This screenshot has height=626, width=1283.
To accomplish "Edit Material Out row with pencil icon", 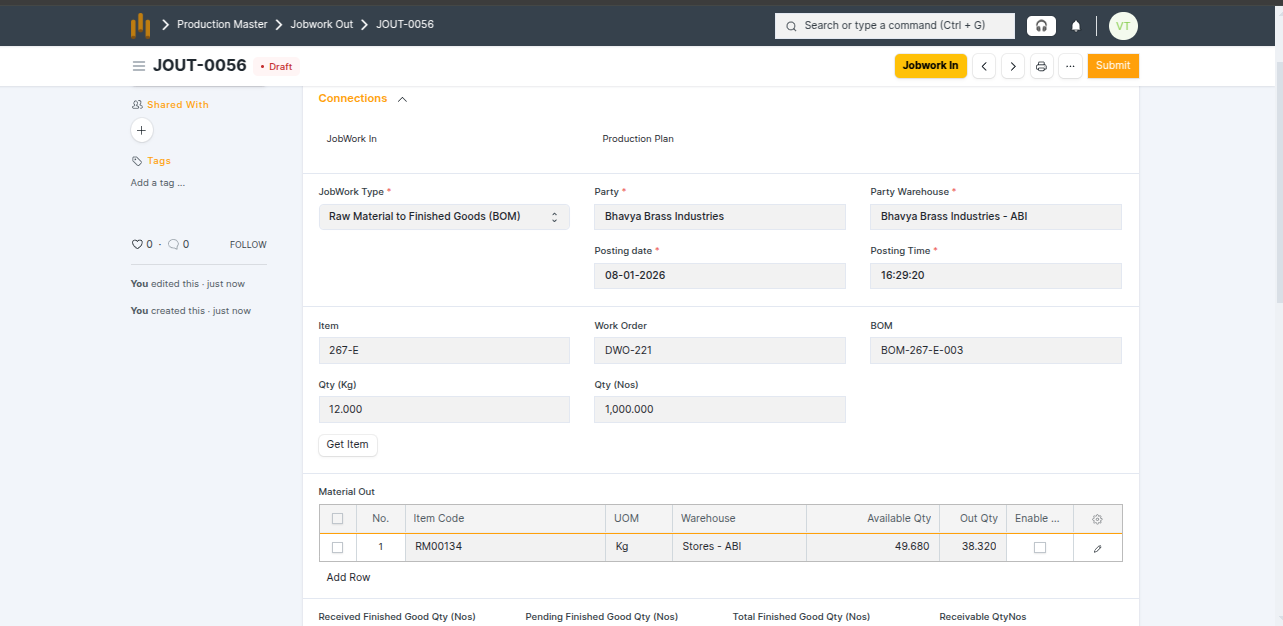I will pyautogui.click(x=1097, y=548).
